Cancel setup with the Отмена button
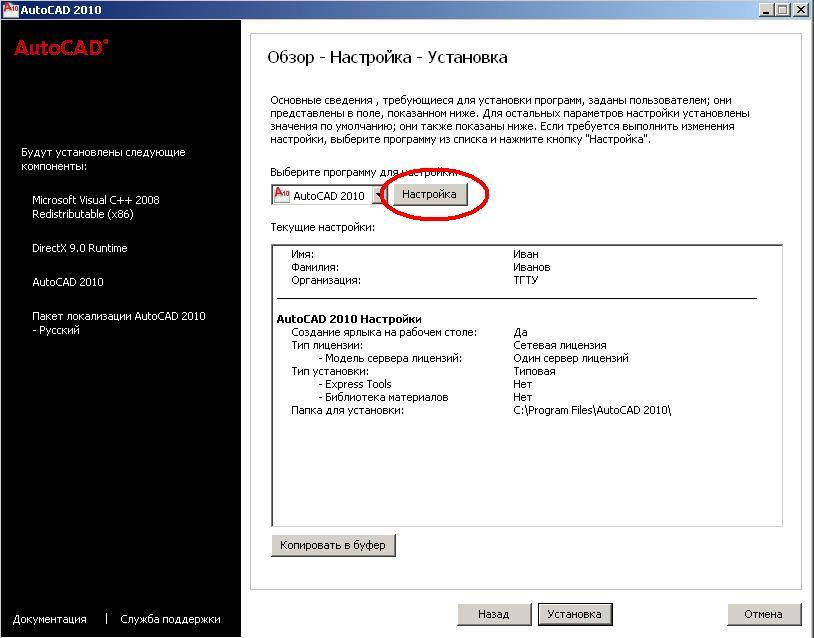 coord(764,613)
